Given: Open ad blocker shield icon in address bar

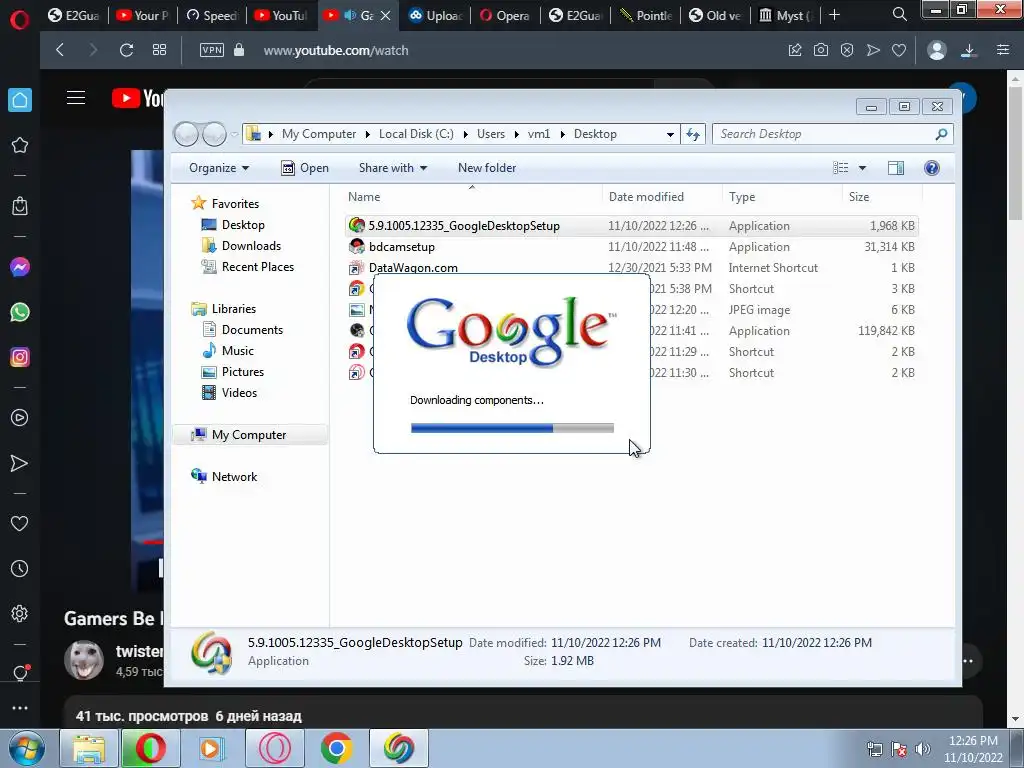Looking at the screenshot, I should 847,50.
